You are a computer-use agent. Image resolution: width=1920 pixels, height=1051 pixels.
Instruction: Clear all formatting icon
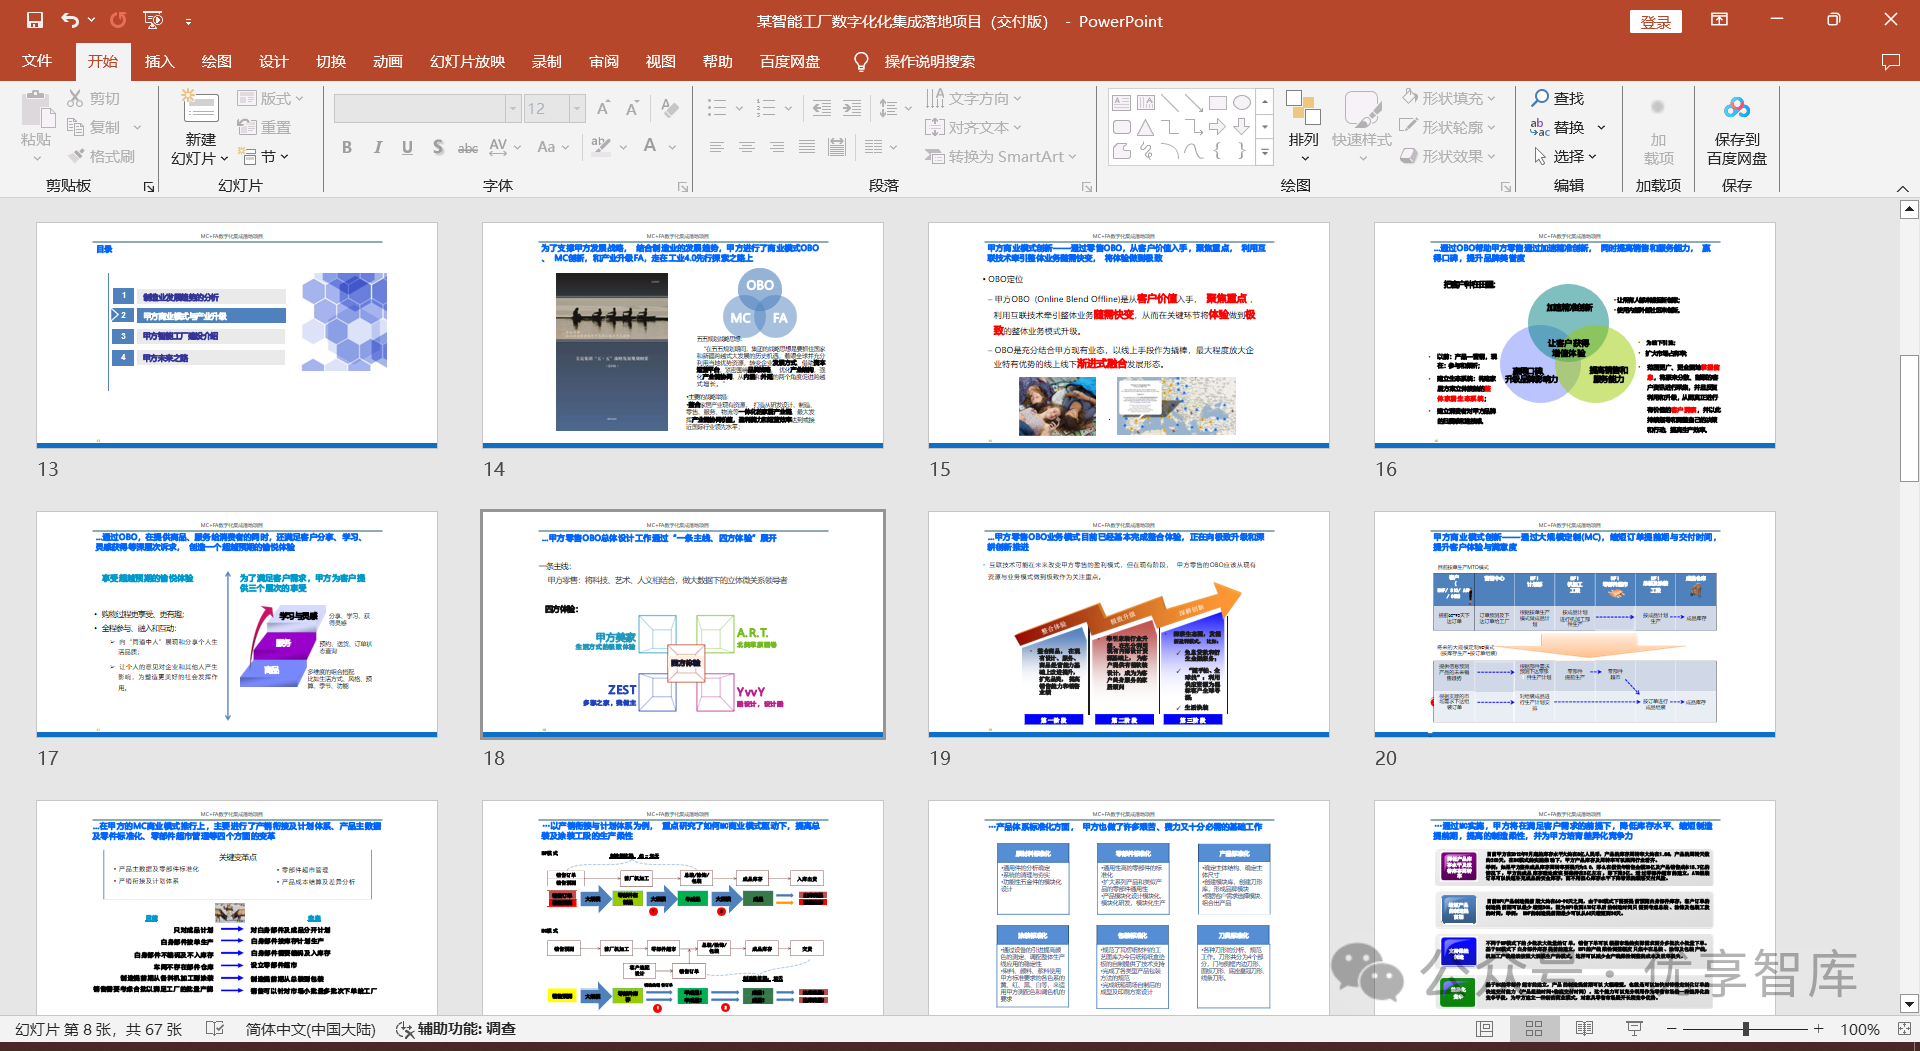[x=670, y=108]
